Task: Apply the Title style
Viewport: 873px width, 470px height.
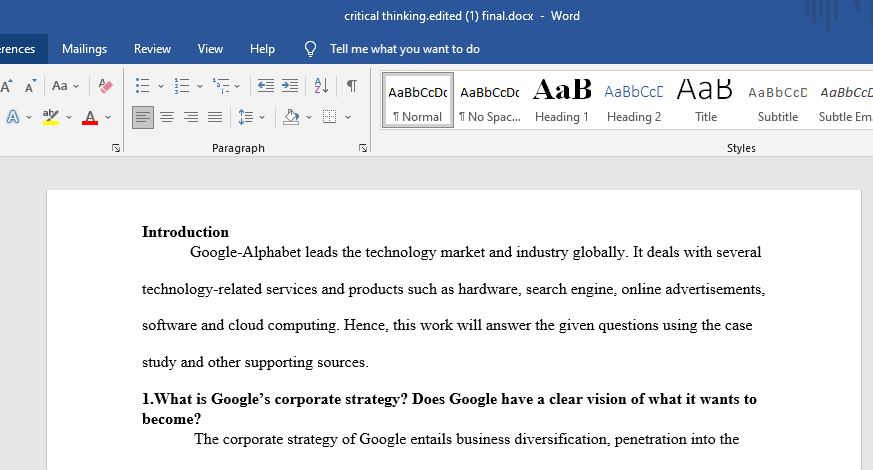Action: (x=705, y=101)
